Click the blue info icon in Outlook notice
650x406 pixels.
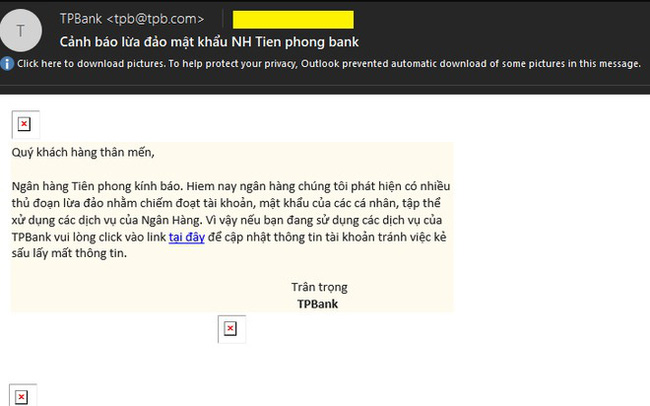[7, 63]
